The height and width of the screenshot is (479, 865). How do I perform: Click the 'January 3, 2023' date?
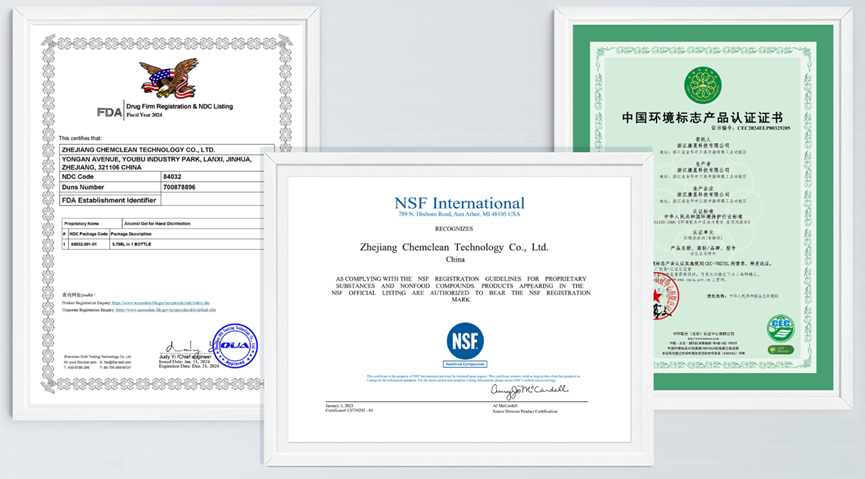(339, 406)
